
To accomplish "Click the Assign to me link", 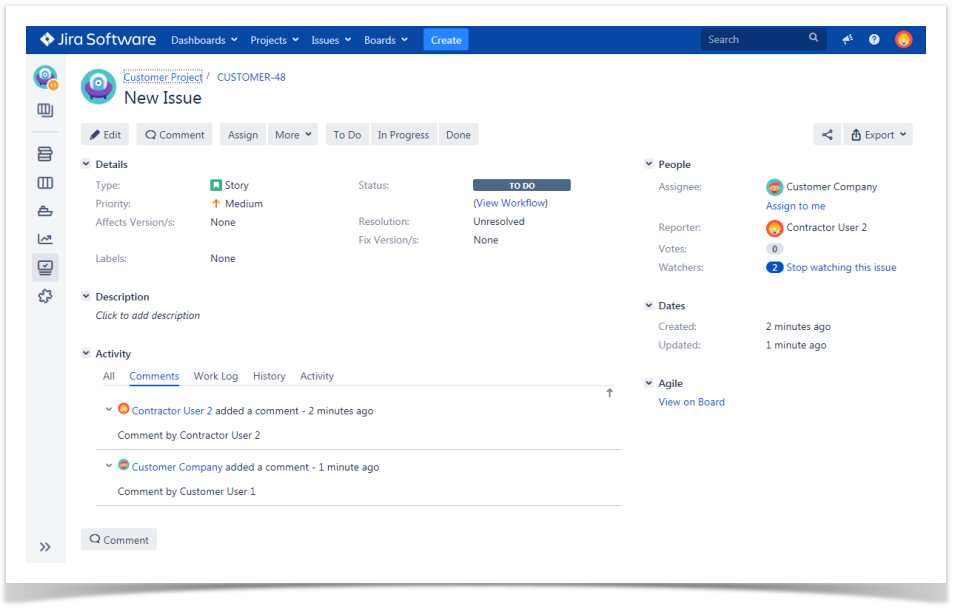I will tap(795, 206).
